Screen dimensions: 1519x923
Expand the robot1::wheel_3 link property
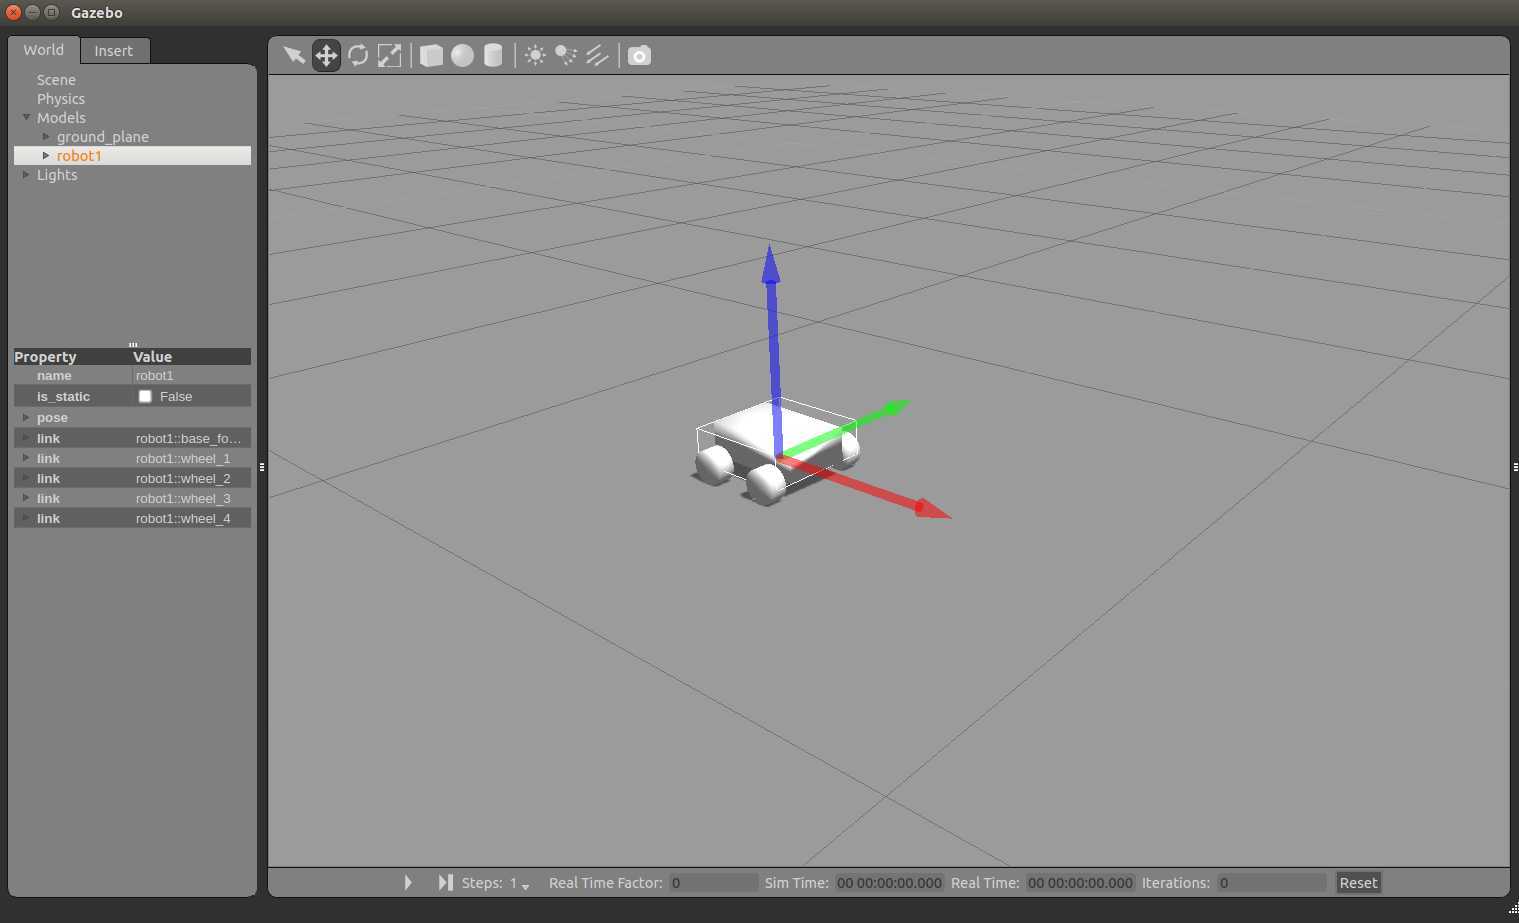coord(26,498)
